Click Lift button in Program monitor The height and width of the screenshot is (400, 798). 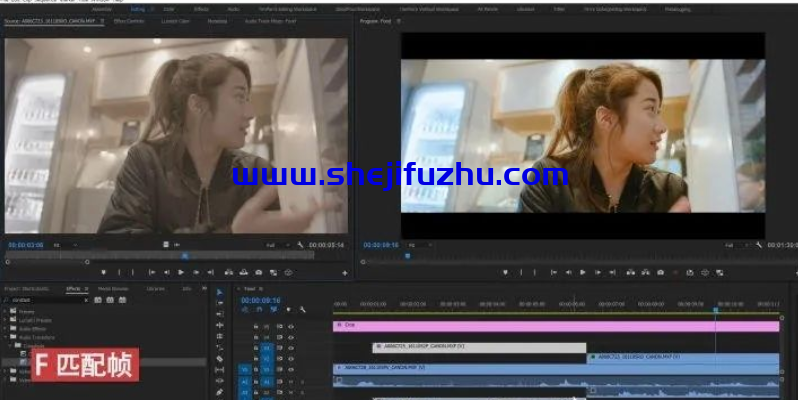click(x=631, y=272)
